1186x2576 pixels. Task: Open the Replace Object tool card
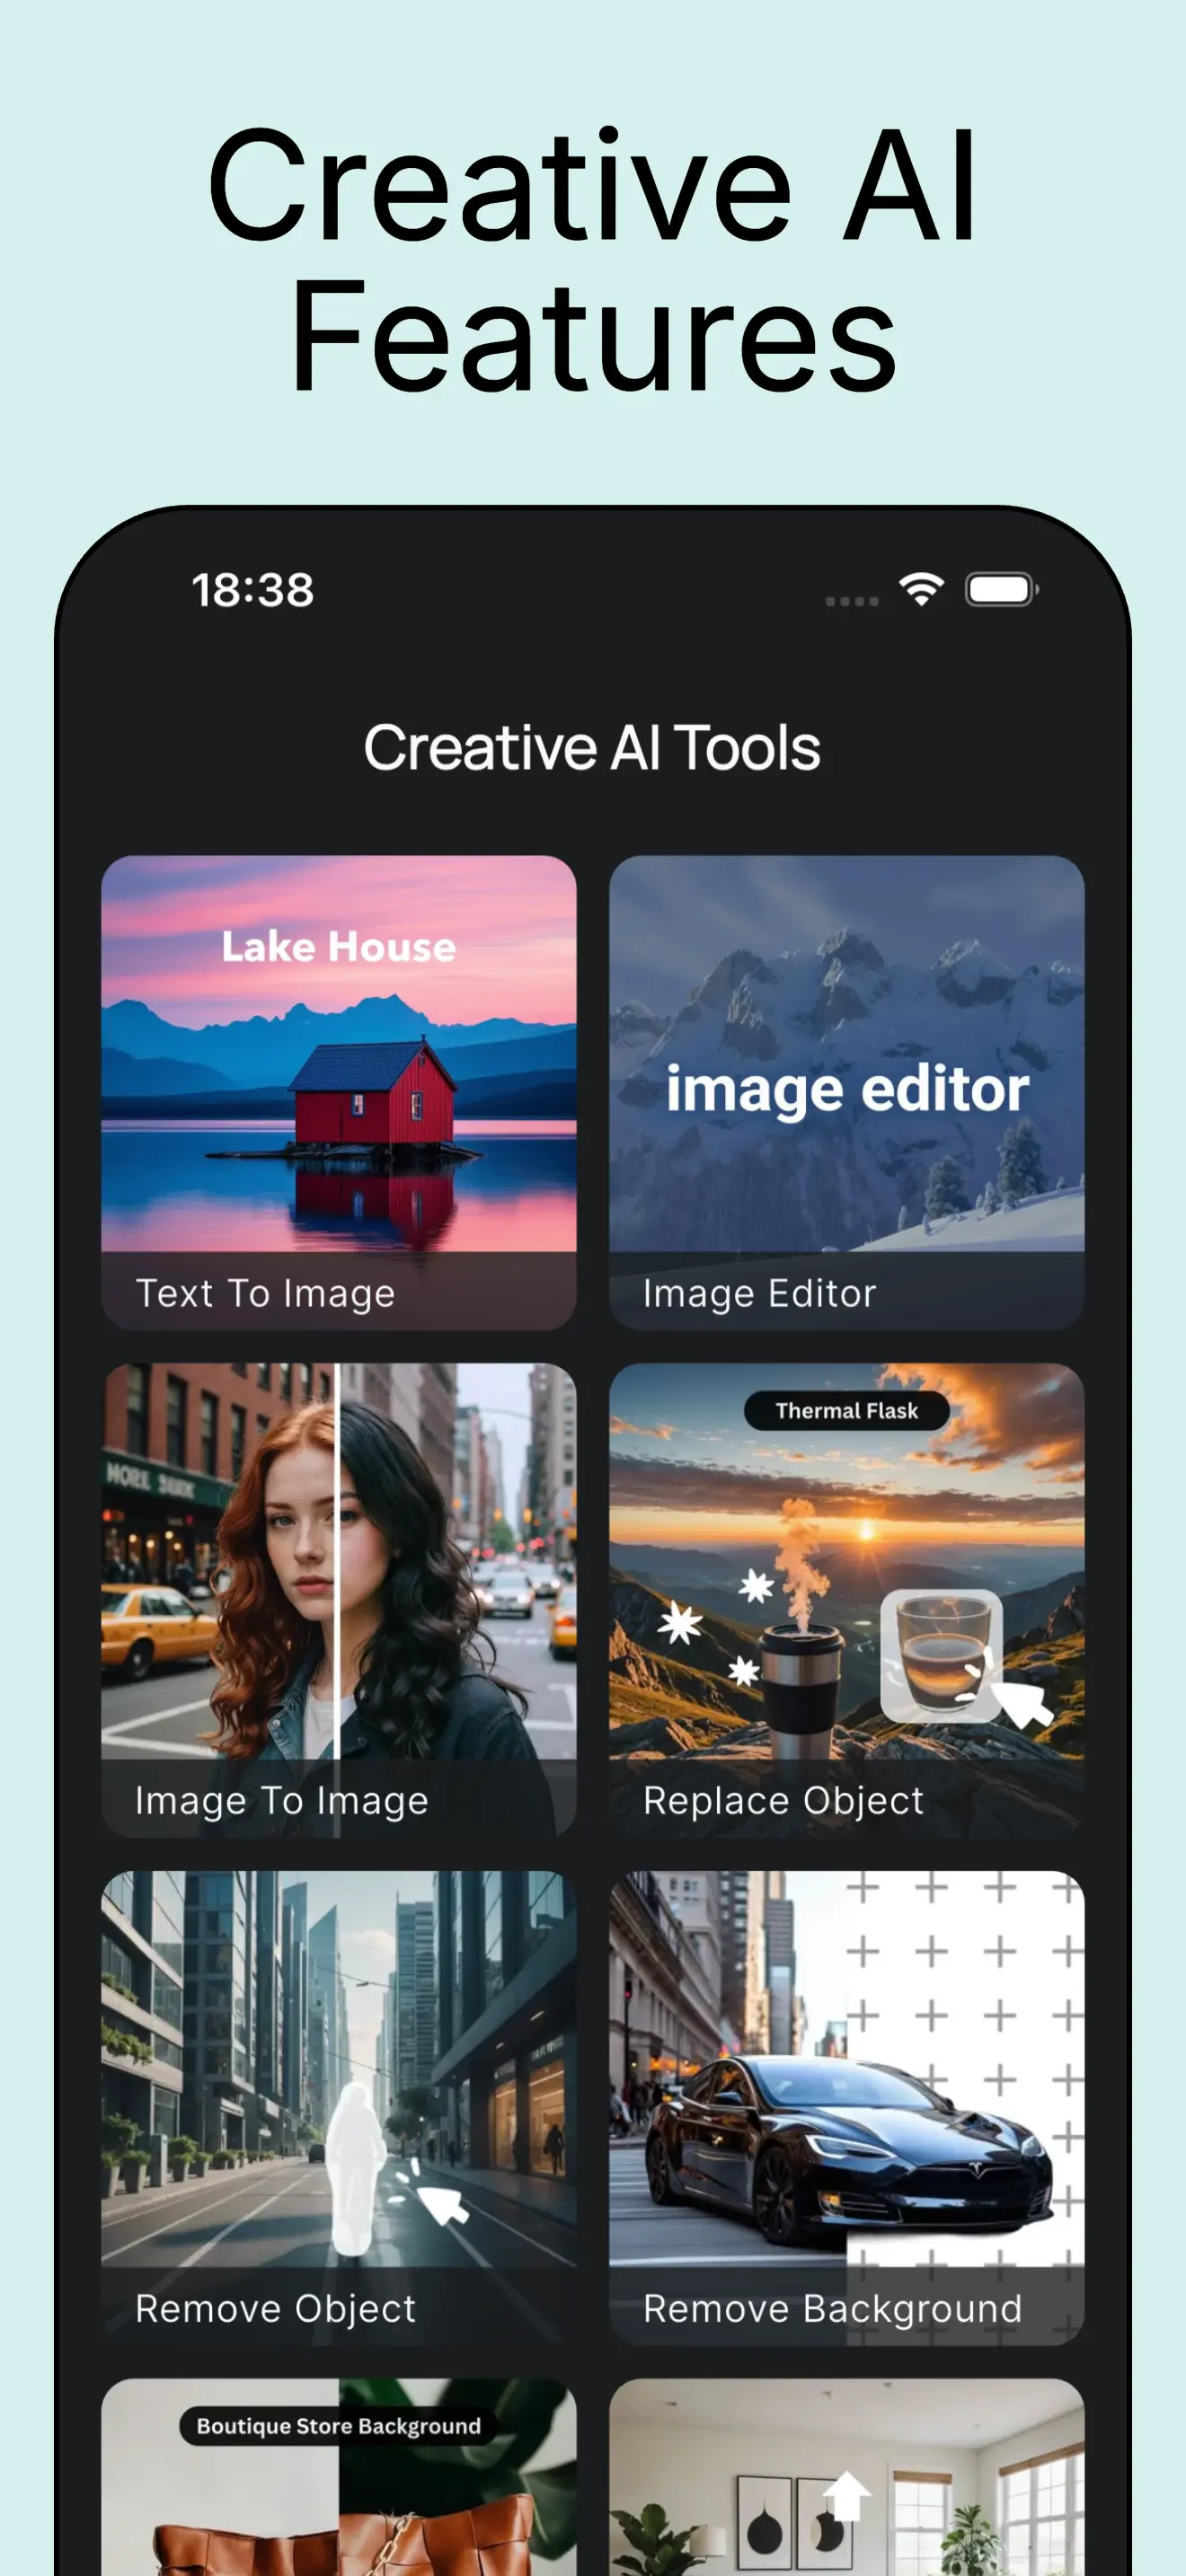click(846, 1600)
